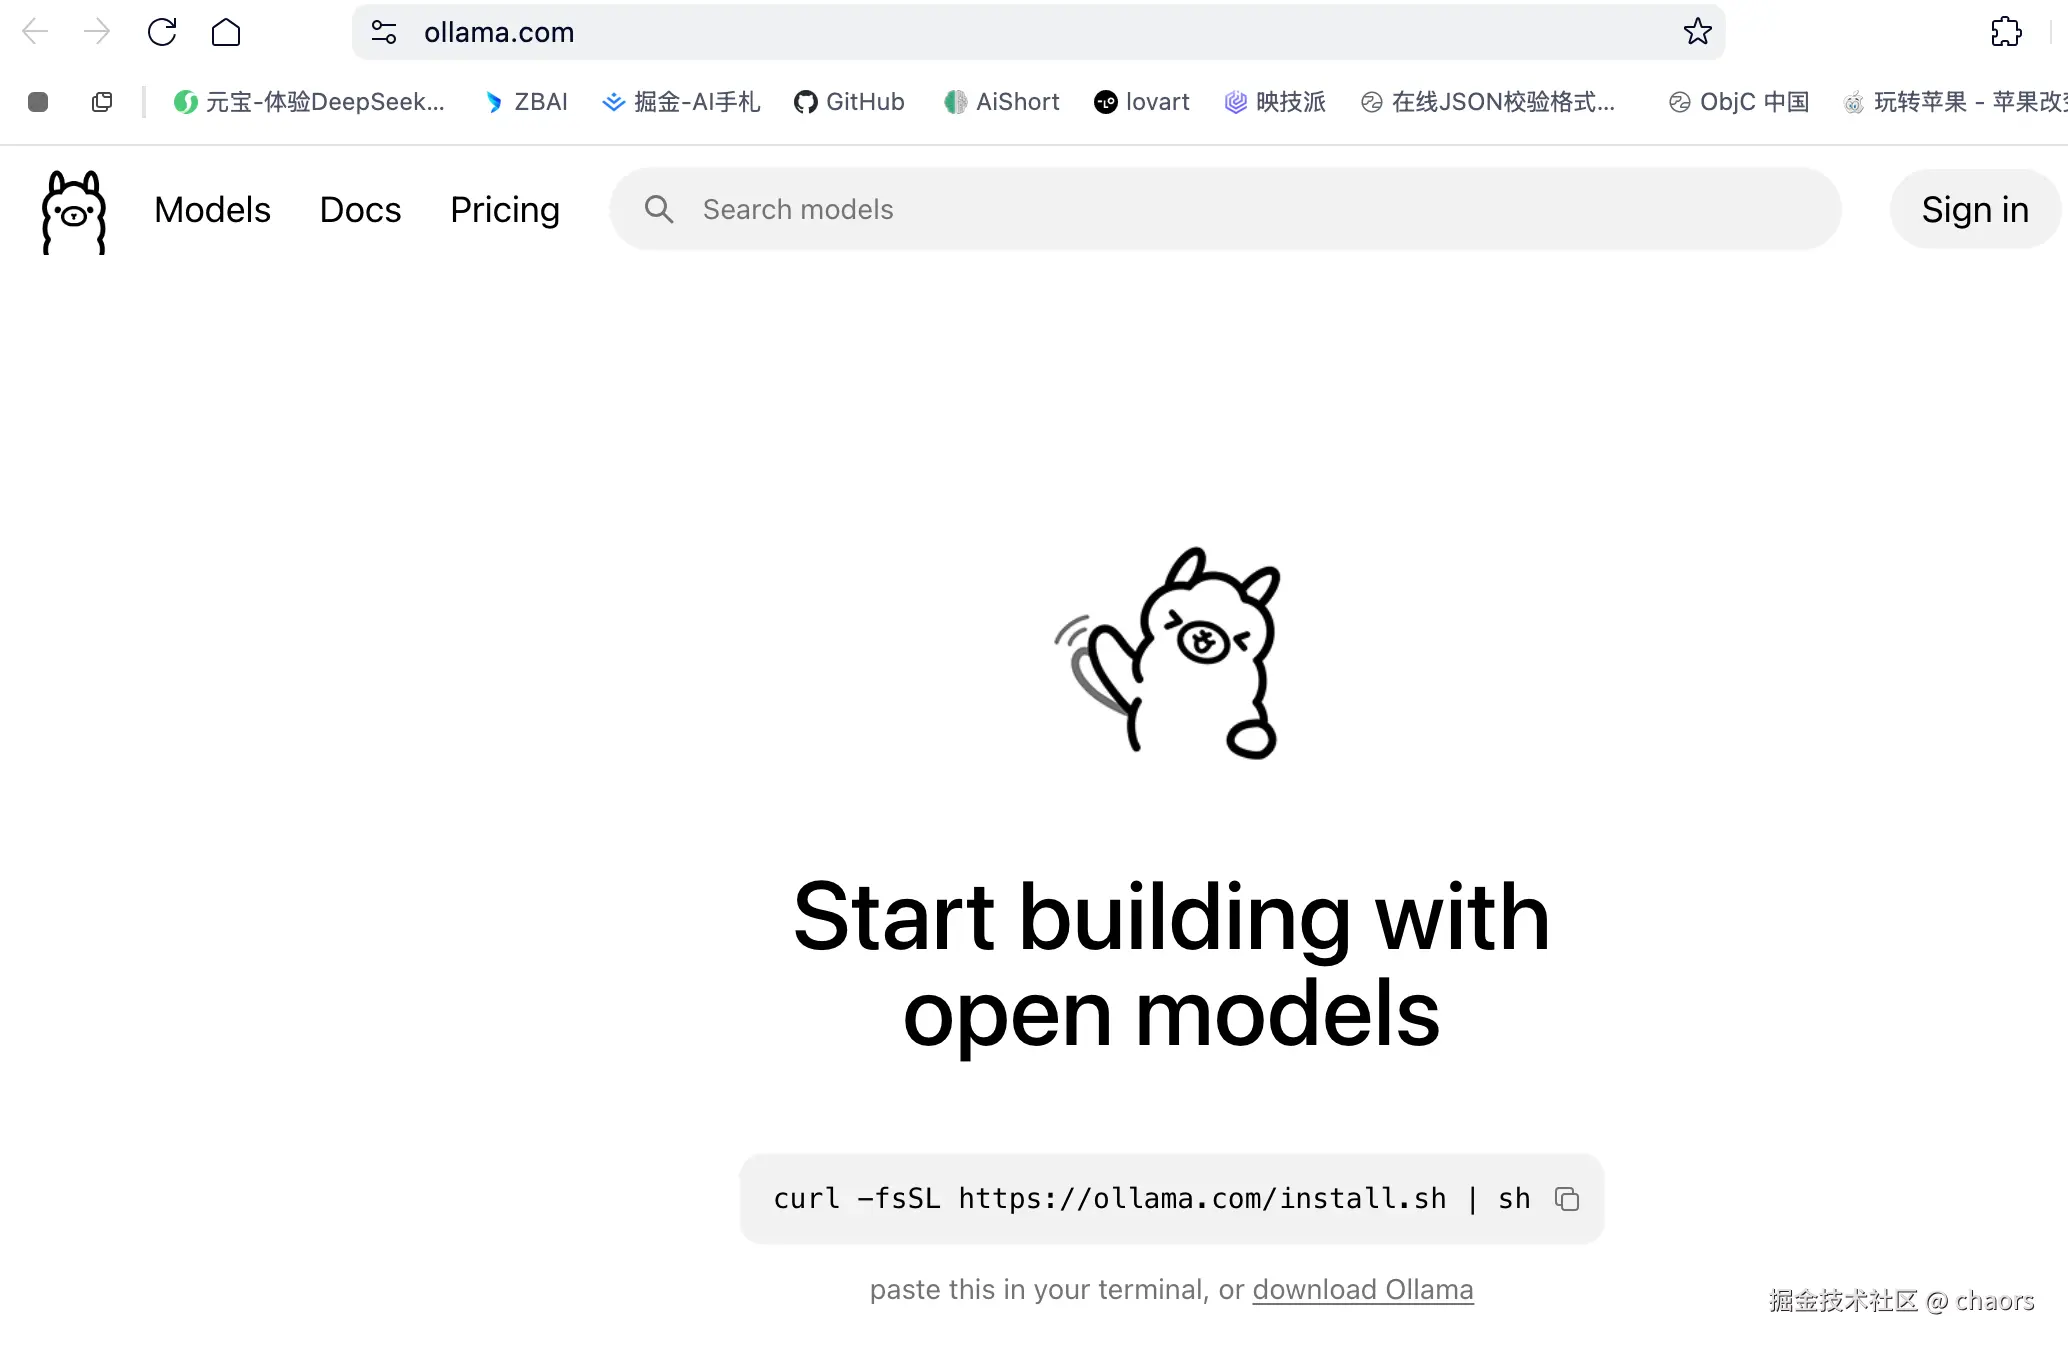The width and height of the screenshot is (2068, 1348).
Task: Copy the curl install command
Action: [1566, 1198]
